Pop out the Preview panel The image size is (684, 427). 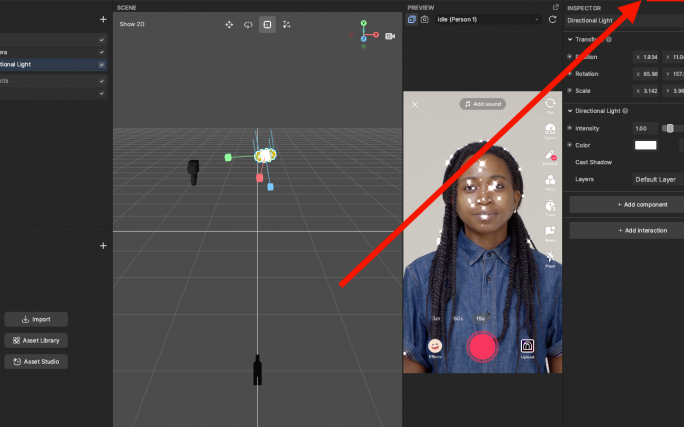(555, 7)
